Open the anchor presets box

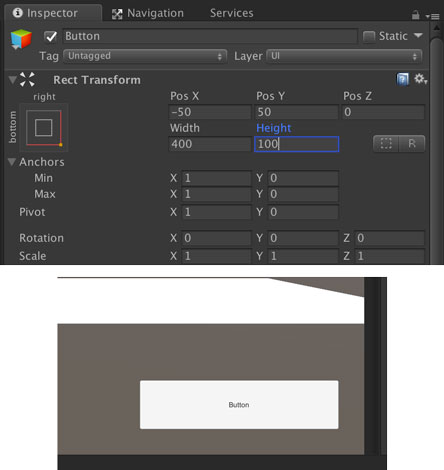[x=44, y=128]
